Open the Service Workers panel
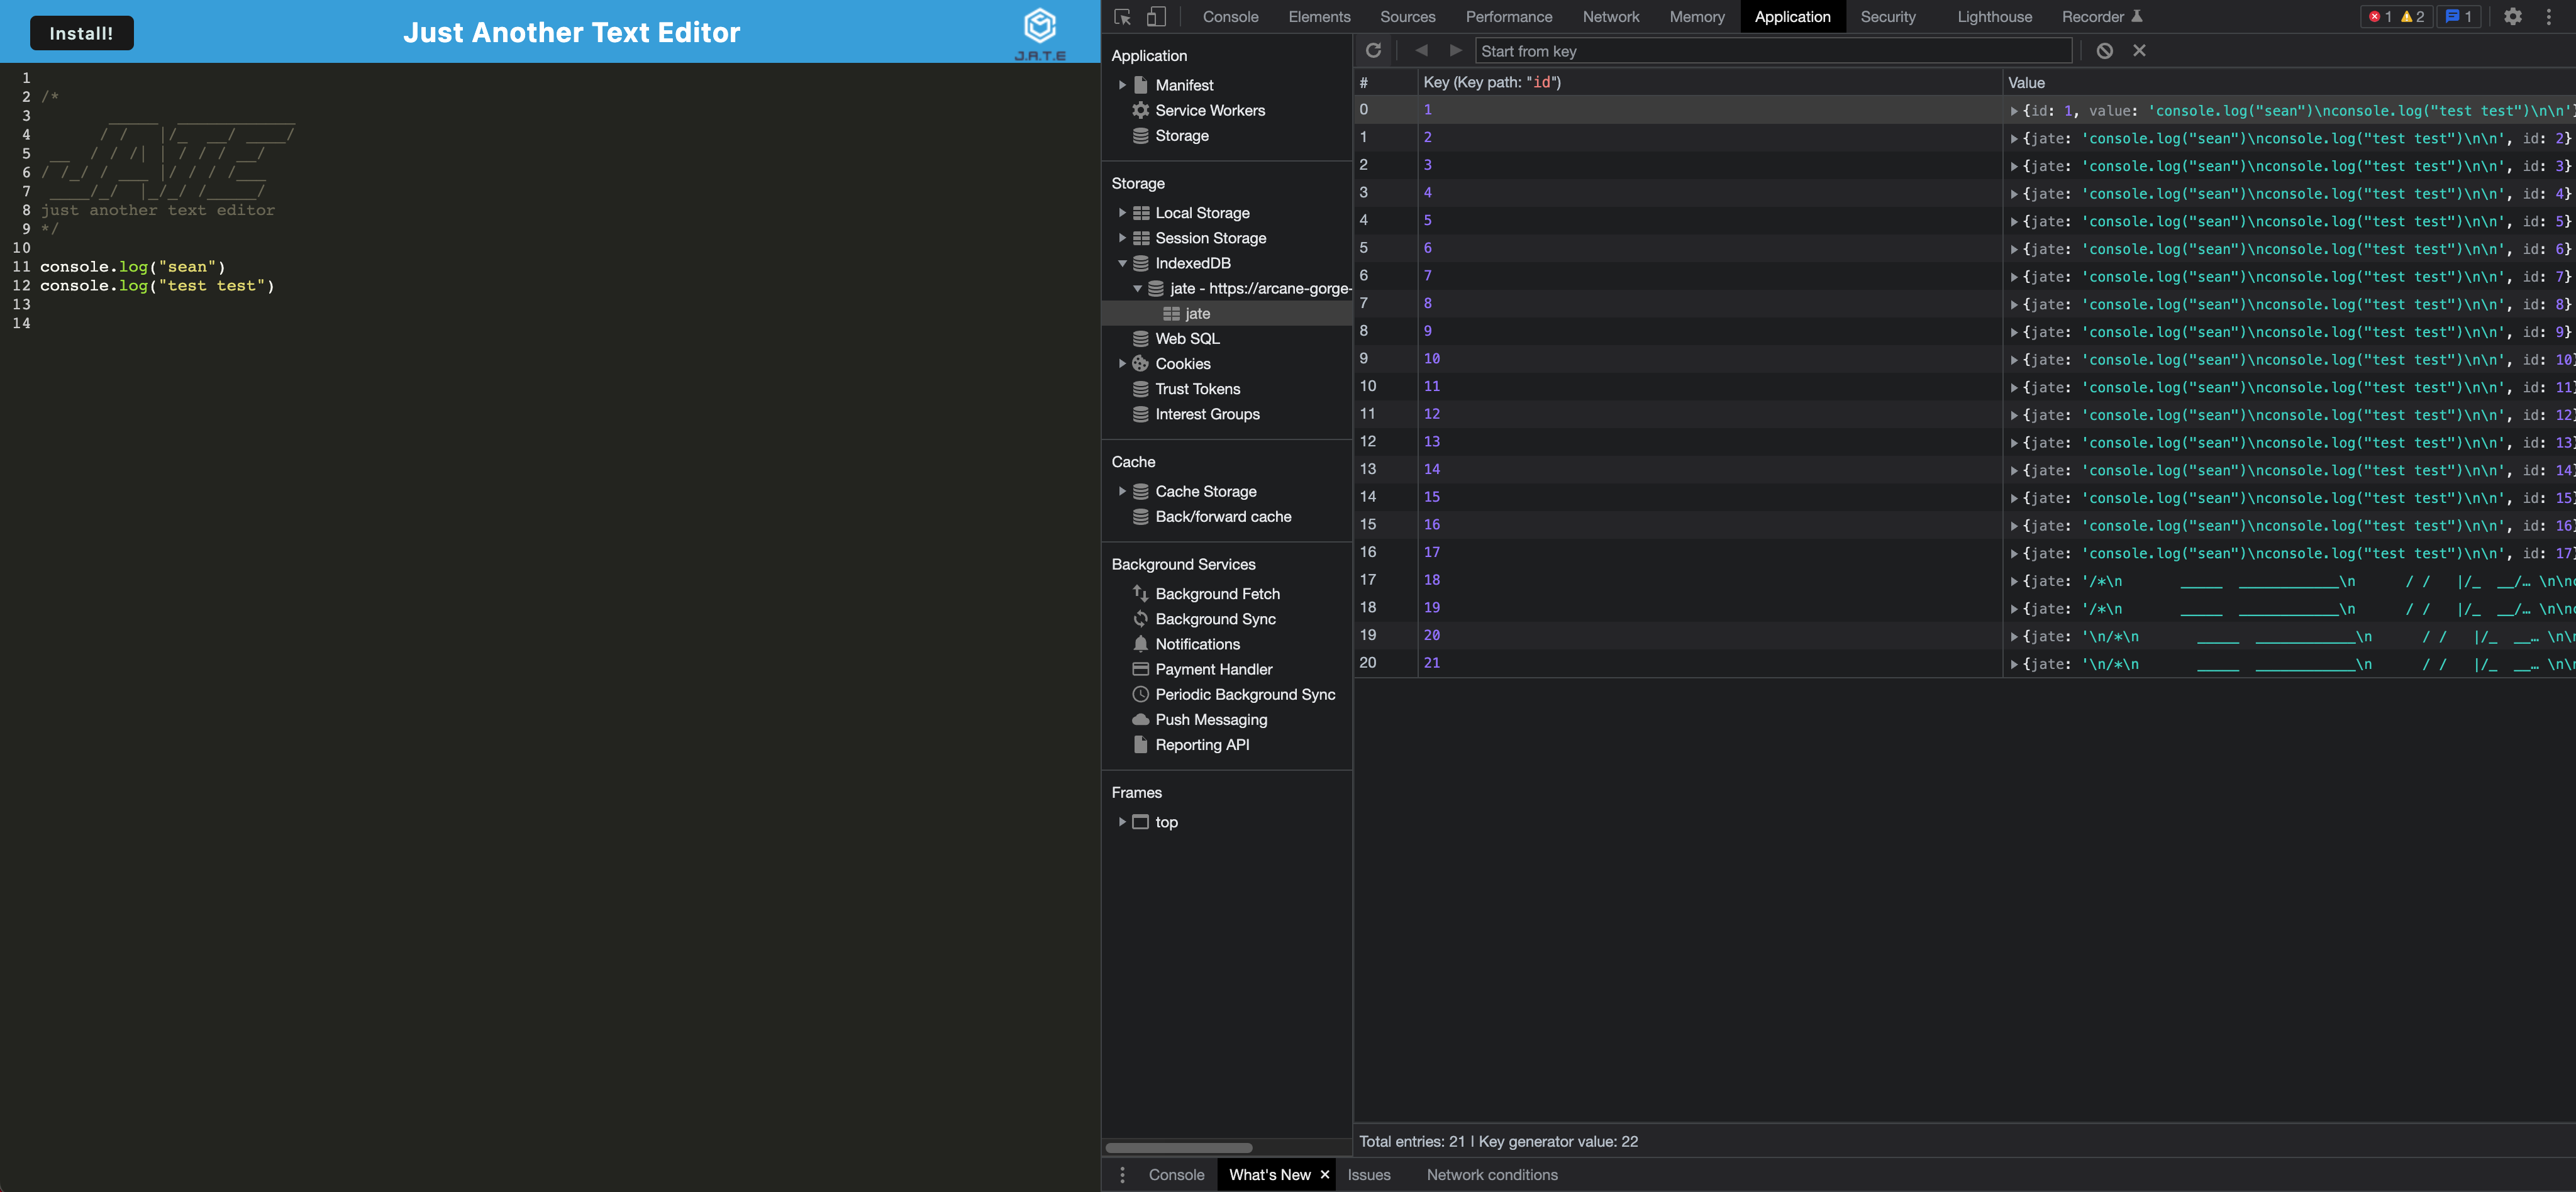Image resolution: width=2576 pixels, height=1192 pixels. 1209,110
